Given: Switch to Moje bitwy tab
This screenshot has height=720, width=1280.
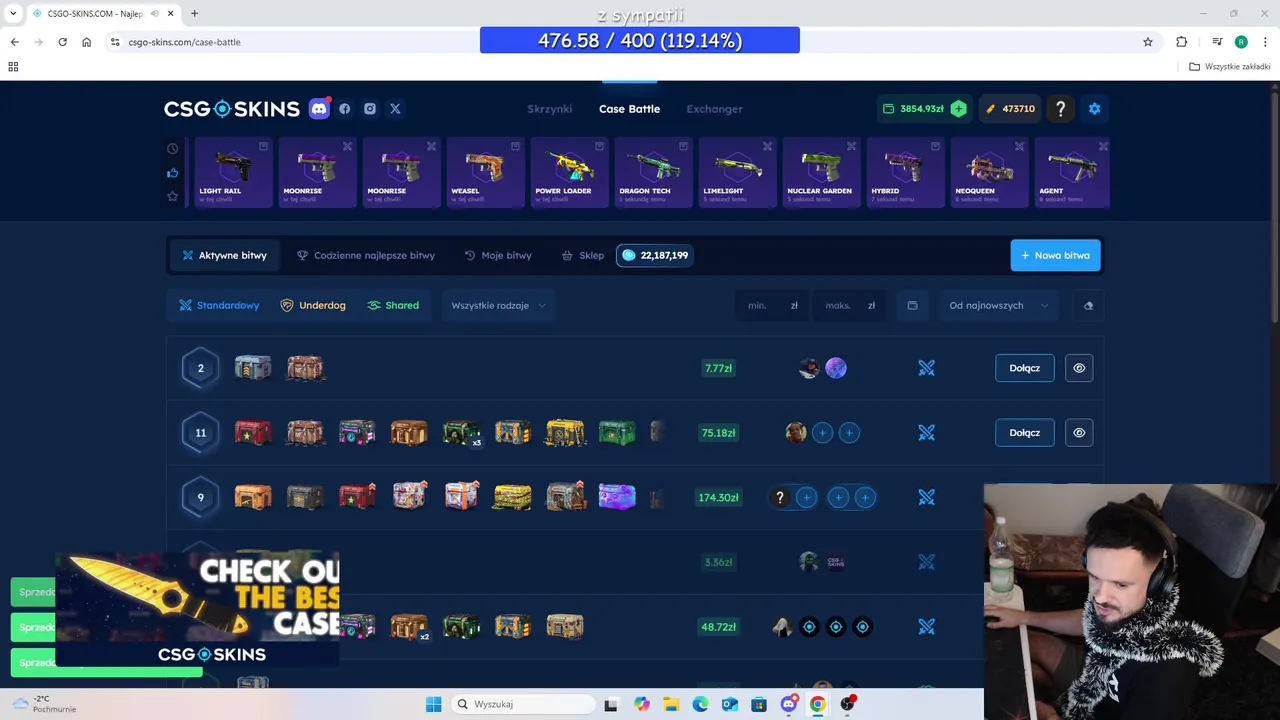Looking at the screenshot, I should pyautogui.click(x=498, y=256).
